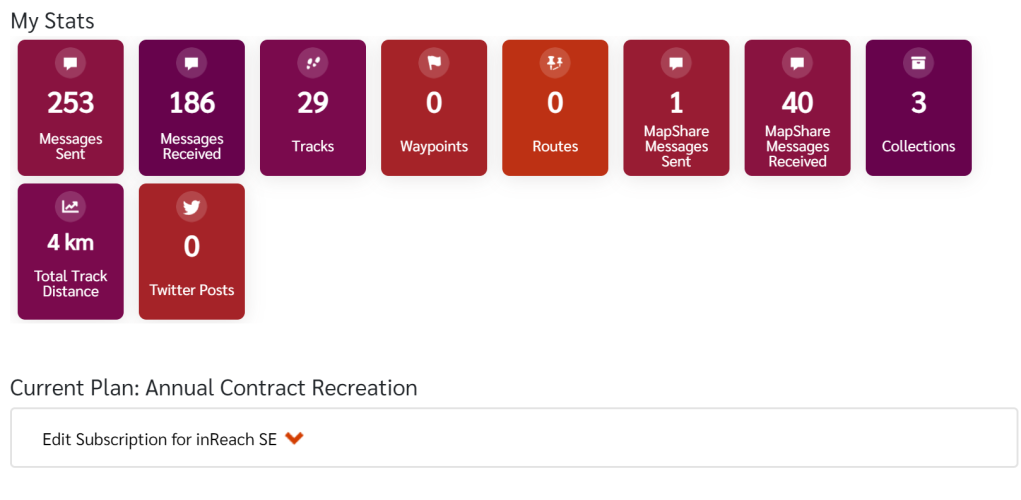1021x500 pixels.
Task: Select the Tracks footprints icon
Action: pyautogui.click(x=313, y=63)
